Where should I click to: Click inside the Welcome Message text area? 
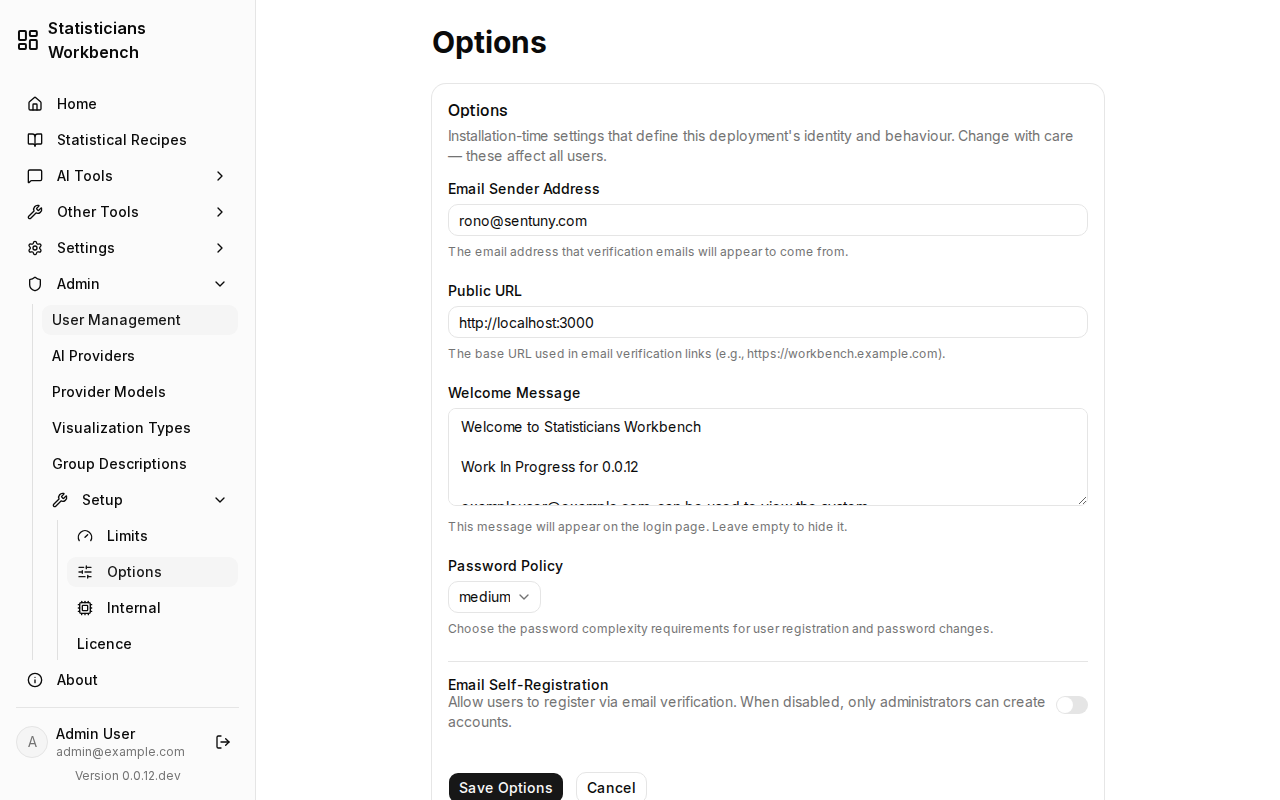[x=768, y=457]
